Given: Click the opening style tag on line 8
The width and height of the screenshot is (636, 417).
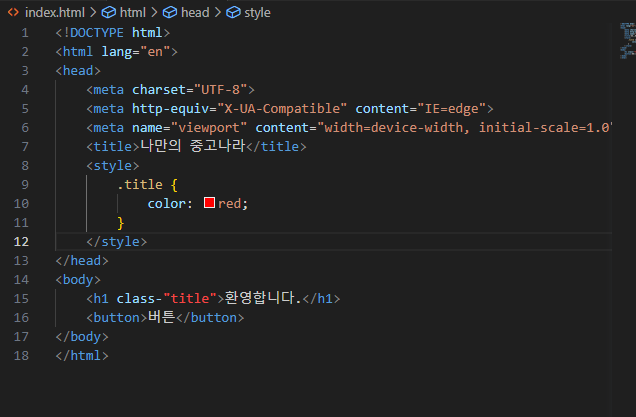Looking at the screenshot, I should point(113,166).
